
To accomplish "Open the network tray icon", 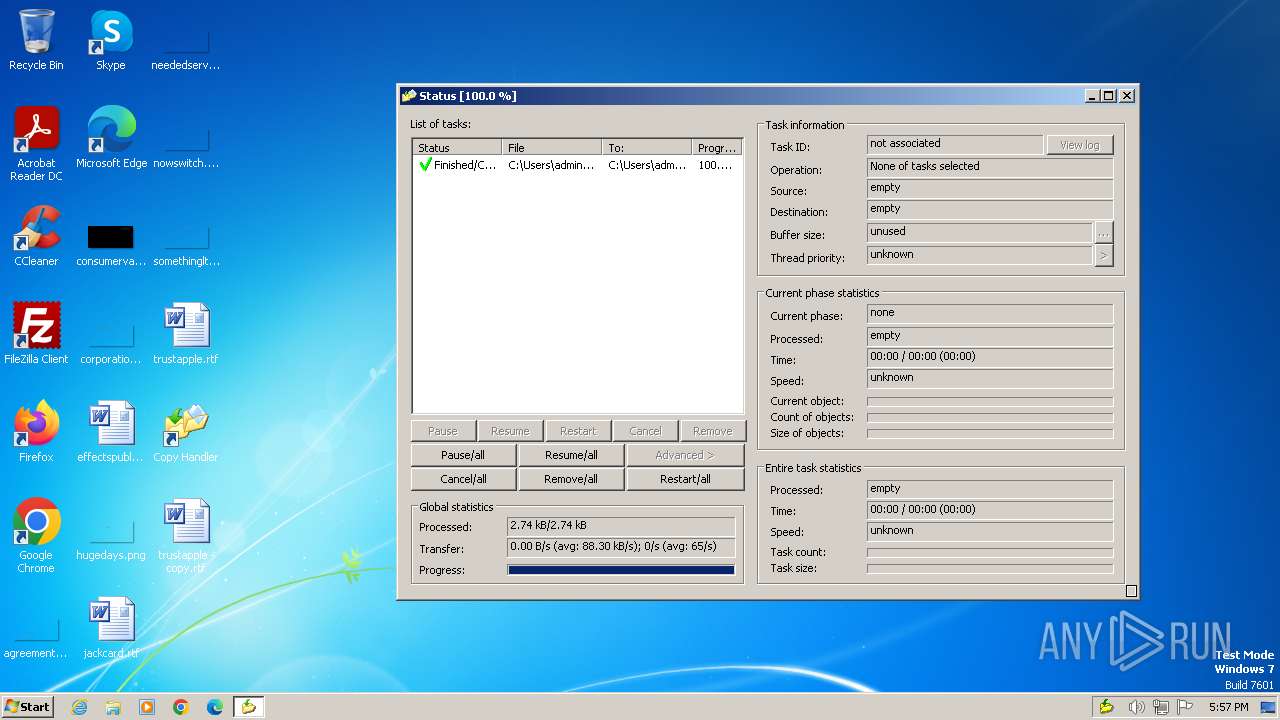I will [1161, 707].
